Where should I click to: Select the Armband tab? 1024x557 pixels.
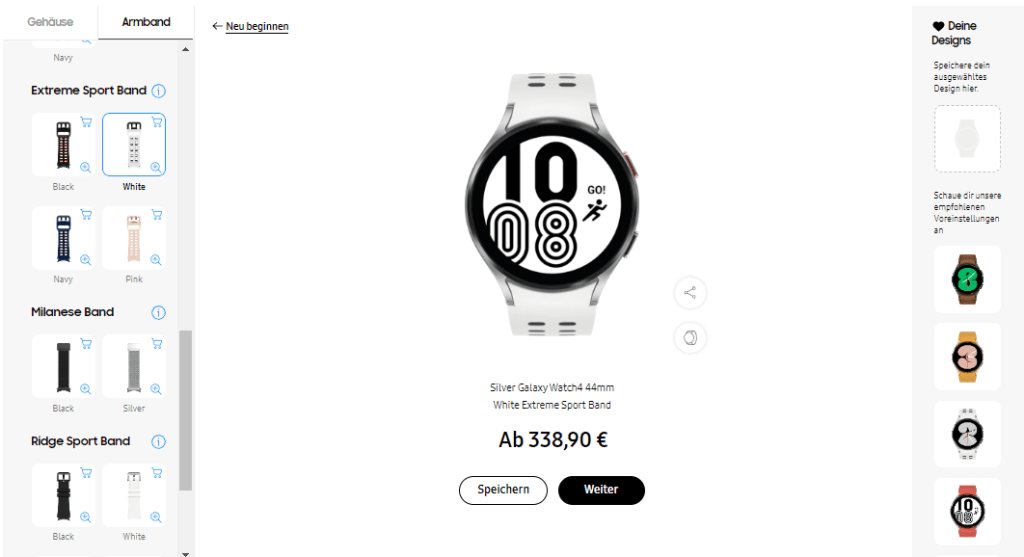pos(146,22)
